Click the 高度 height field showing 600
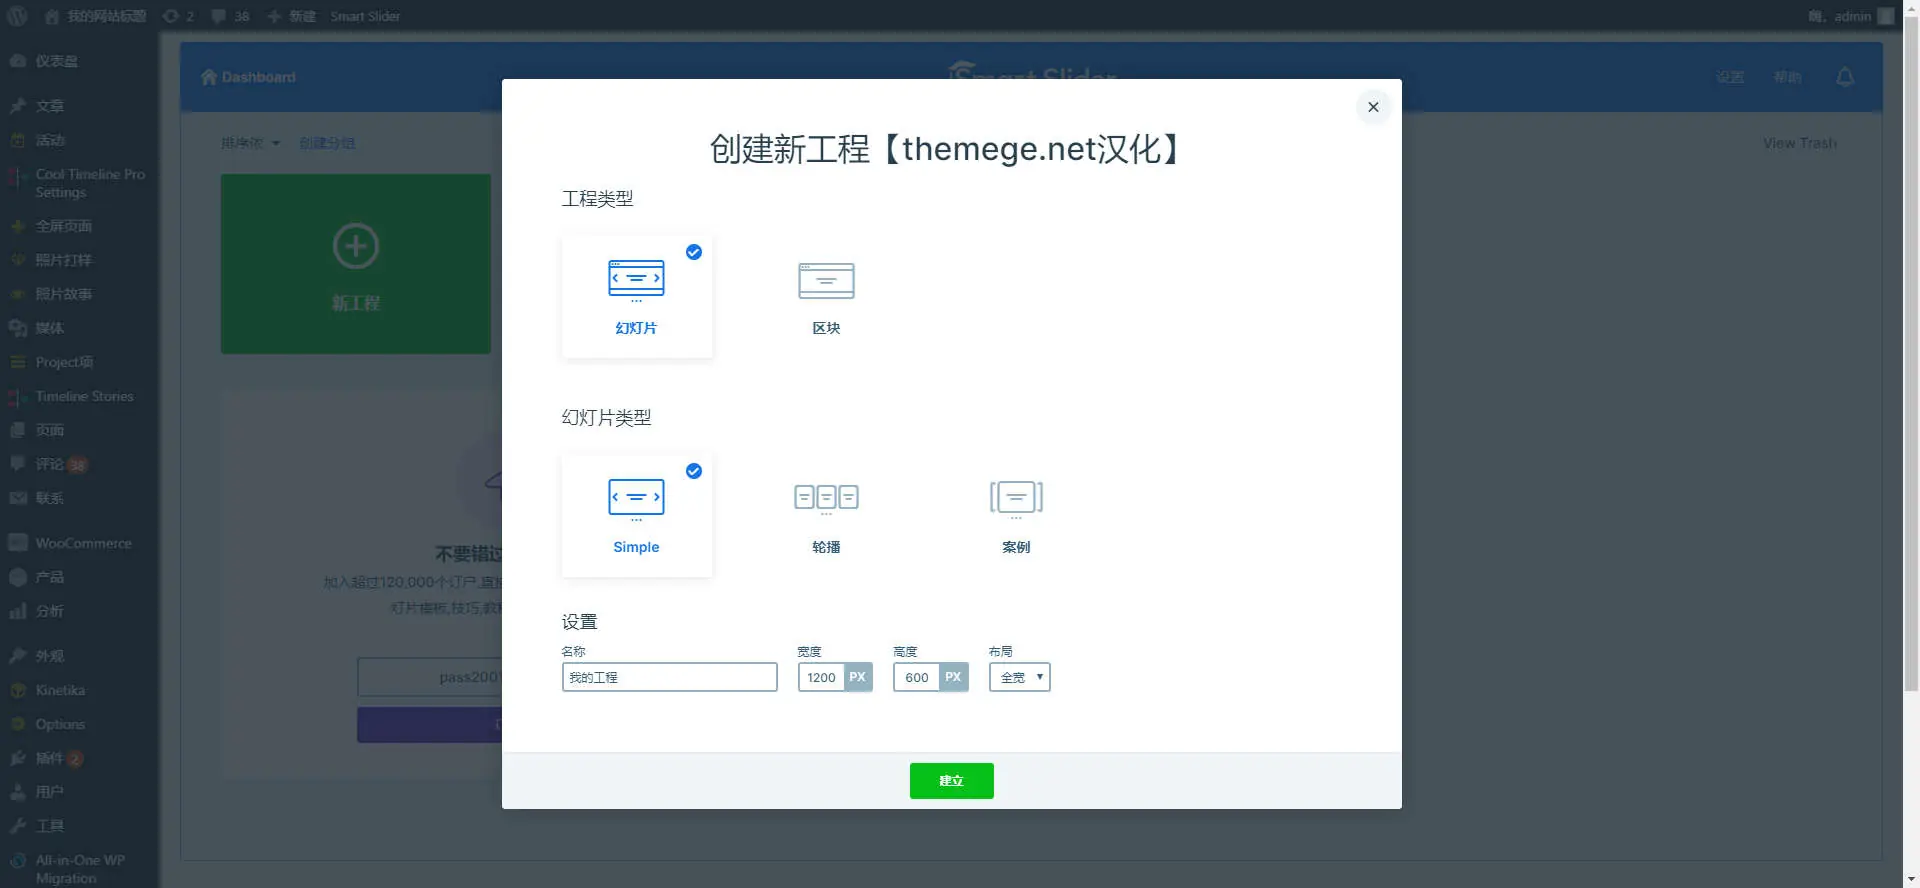 (x=917, y=677)
